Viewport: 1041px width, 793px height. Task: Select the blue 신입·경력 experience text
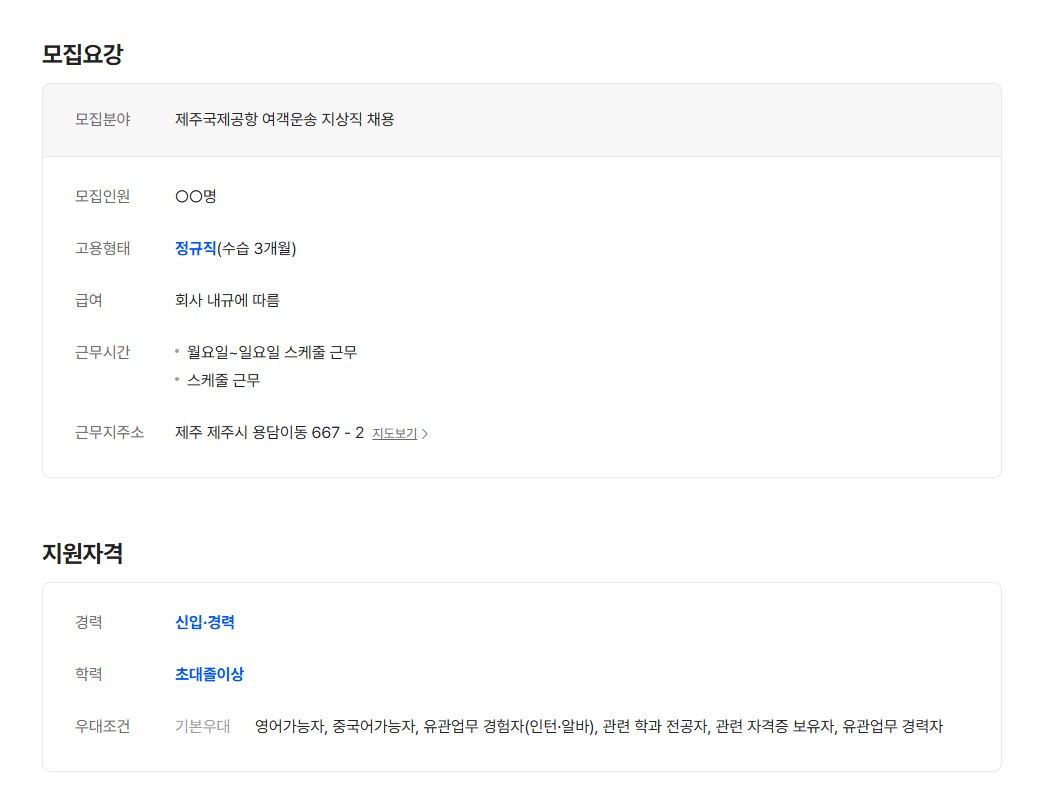point(205,622)
